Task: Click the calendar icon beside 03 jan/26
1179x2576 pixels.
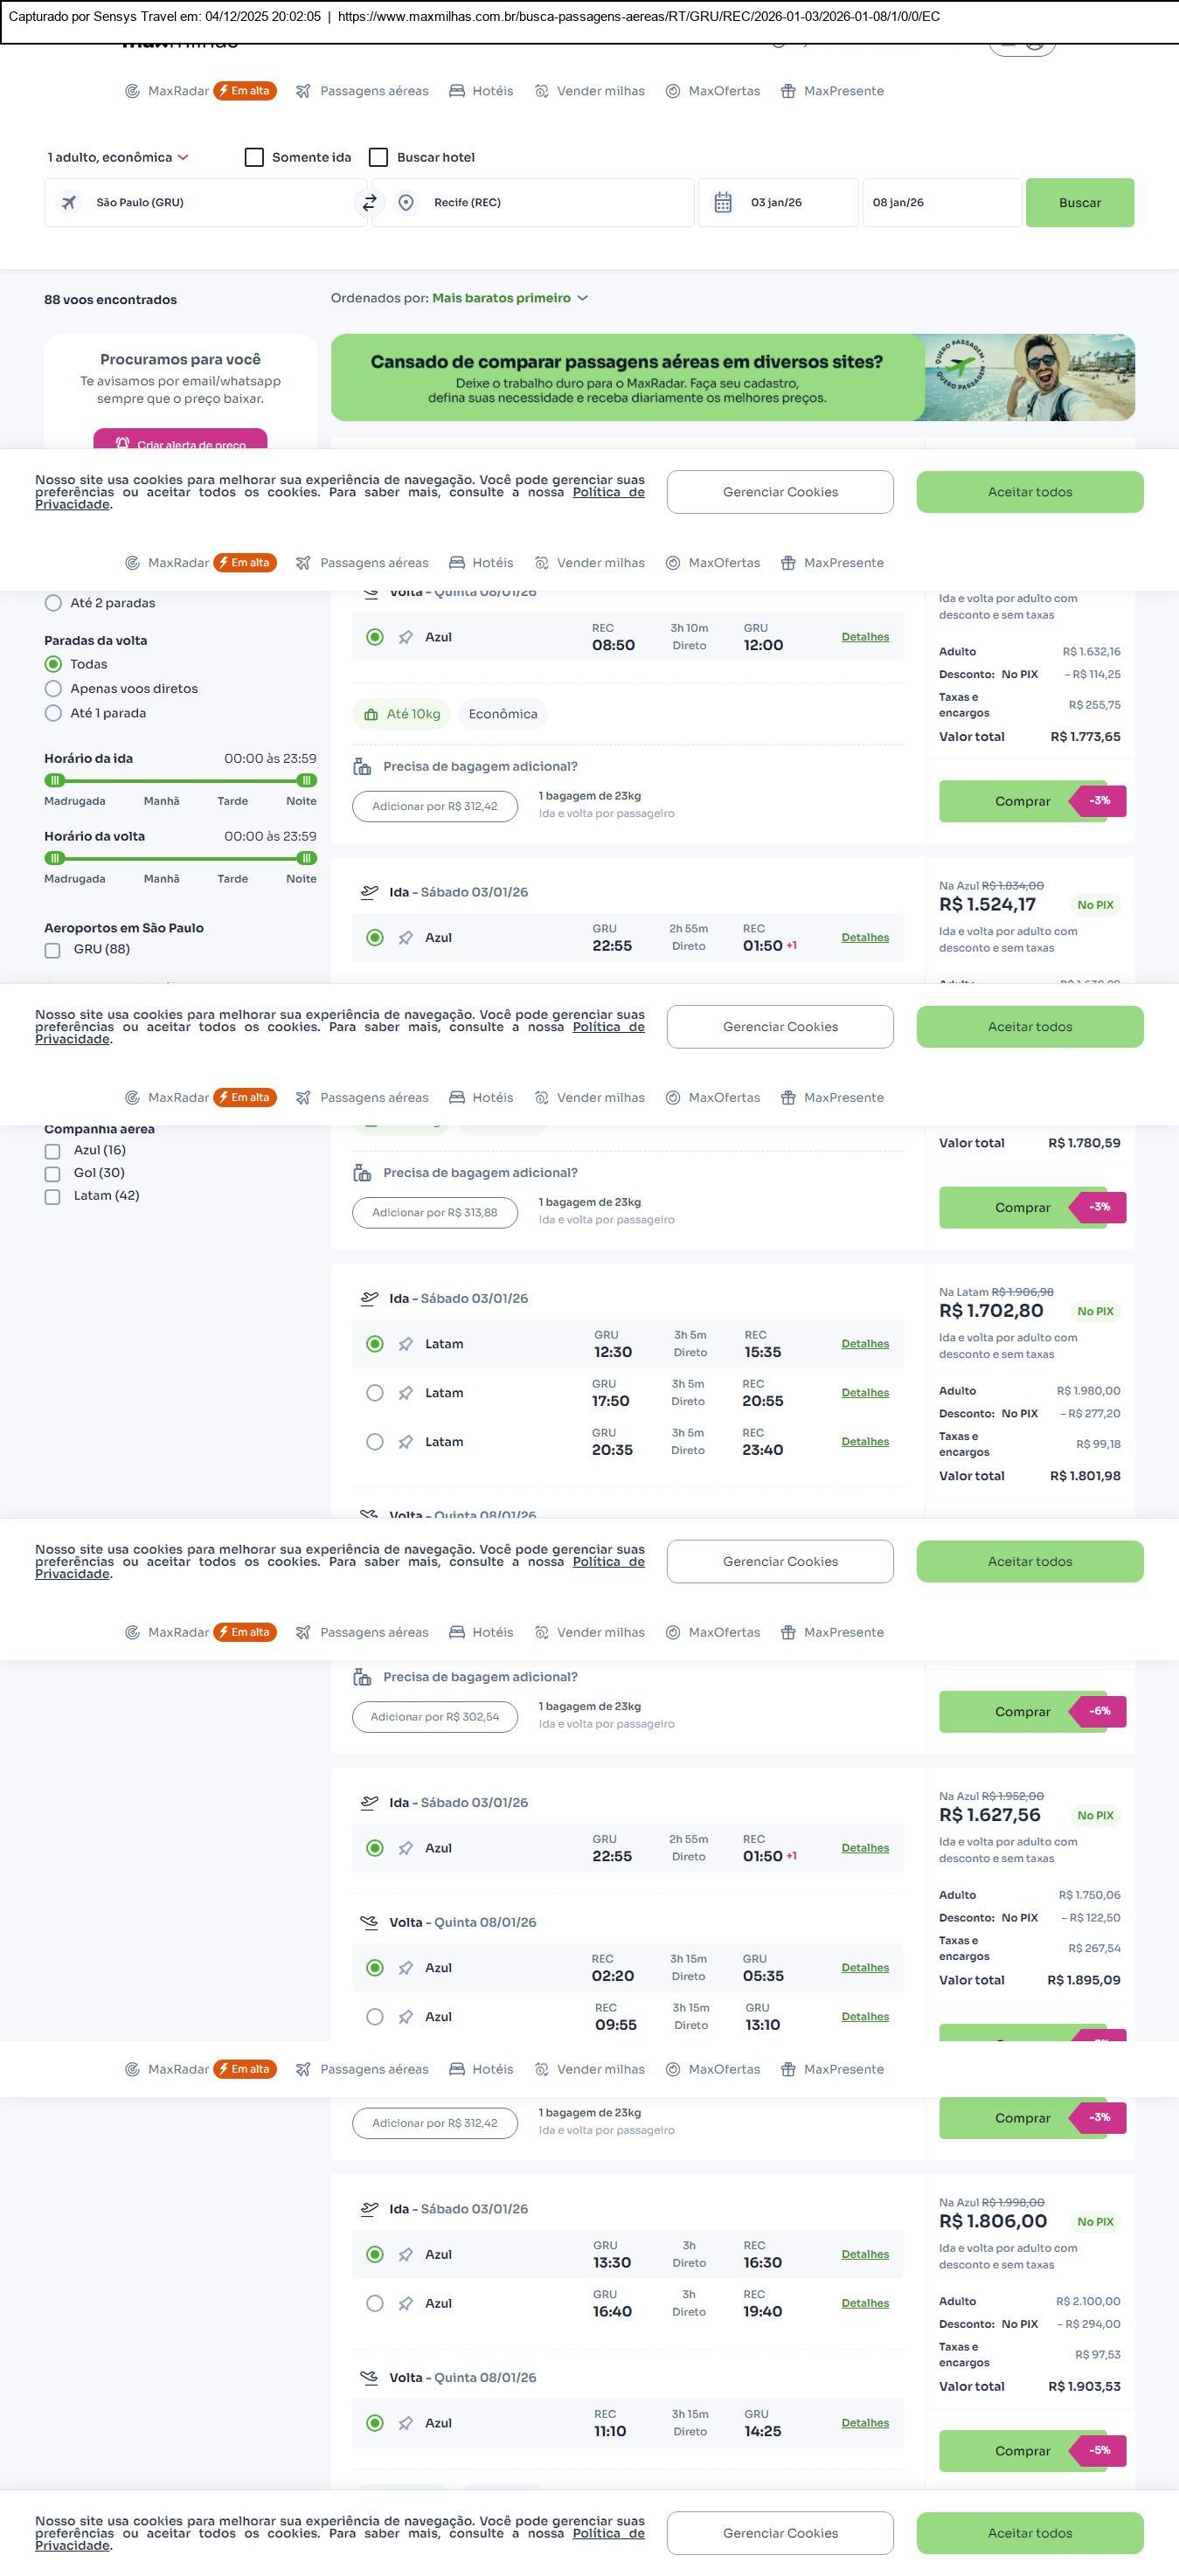Action: click(x=723, y=203)
